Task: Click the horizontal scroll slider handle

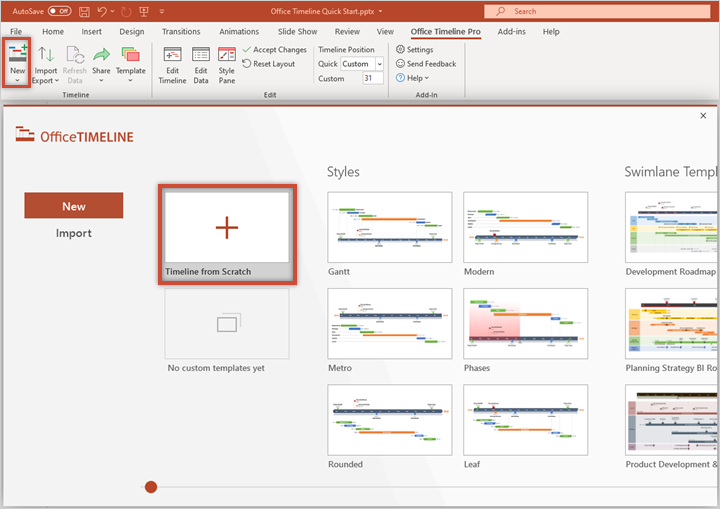Action: click(151, 487)
